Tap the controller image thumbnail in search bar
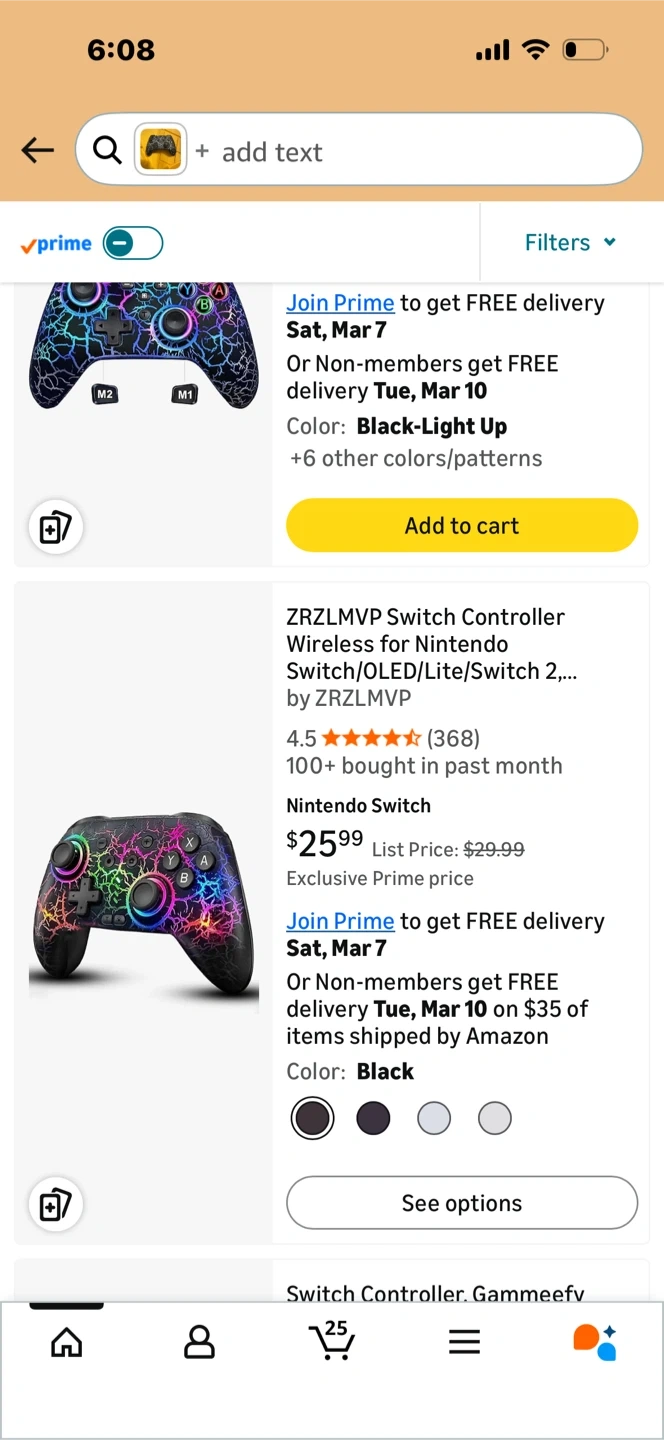Viewport: 664px width, 1440px height. [x=161, y=150]
